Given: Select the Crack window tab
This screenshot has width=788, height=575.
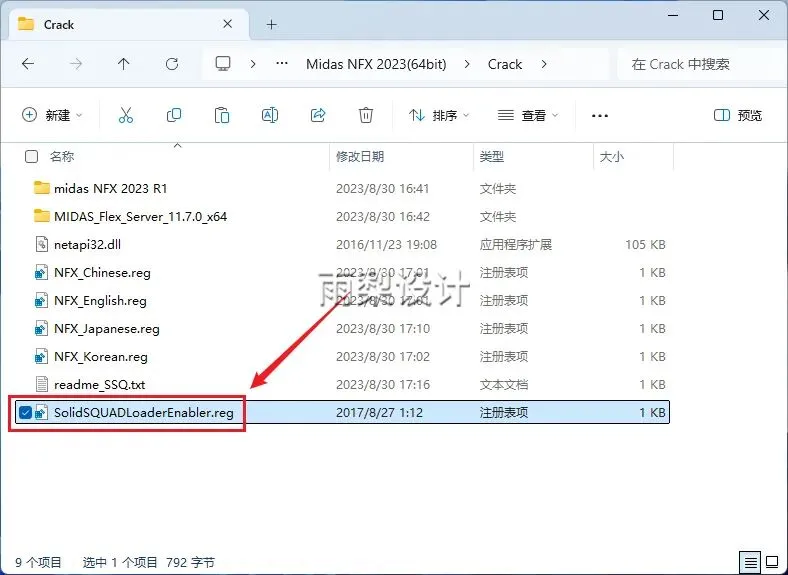Looking at the screenshot, I should coord(129,24).
